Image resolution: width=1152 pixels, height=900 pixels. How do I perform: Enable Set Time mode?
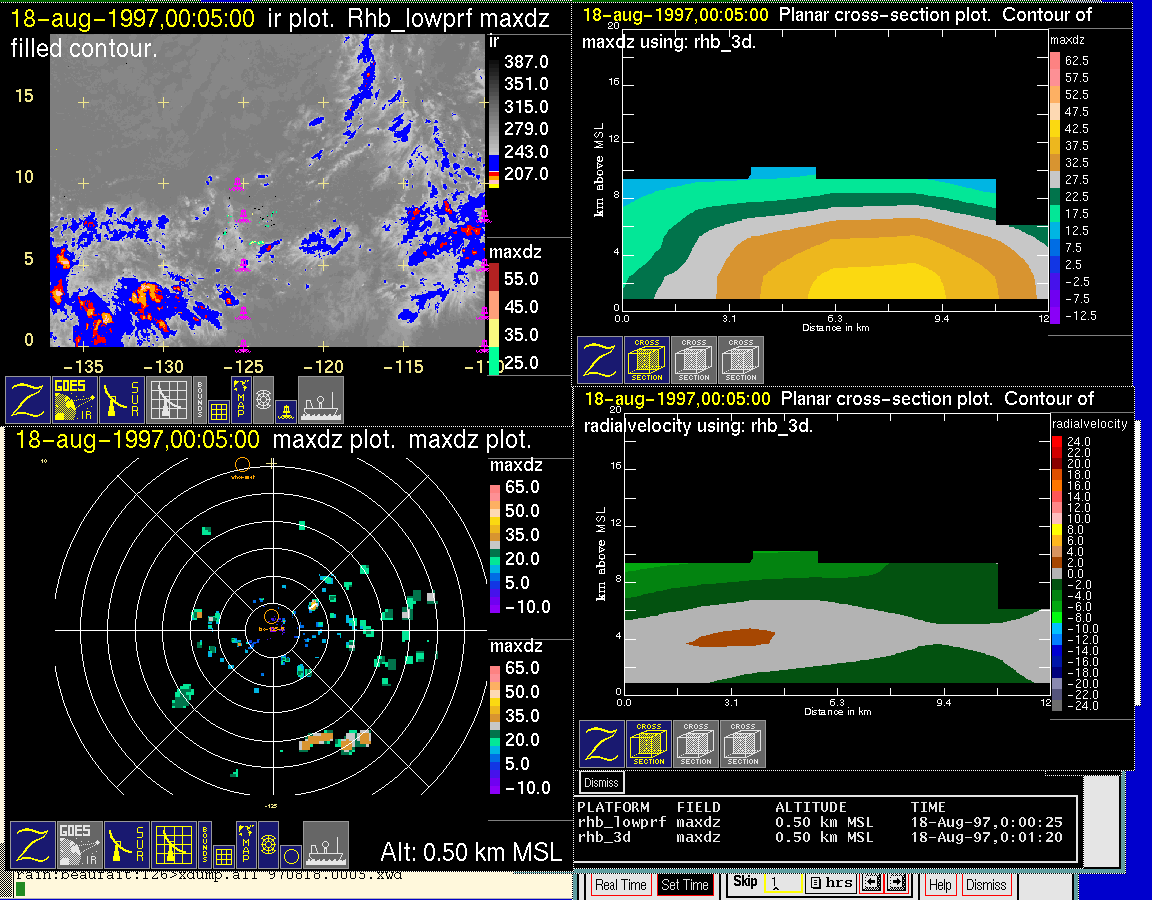685,885
